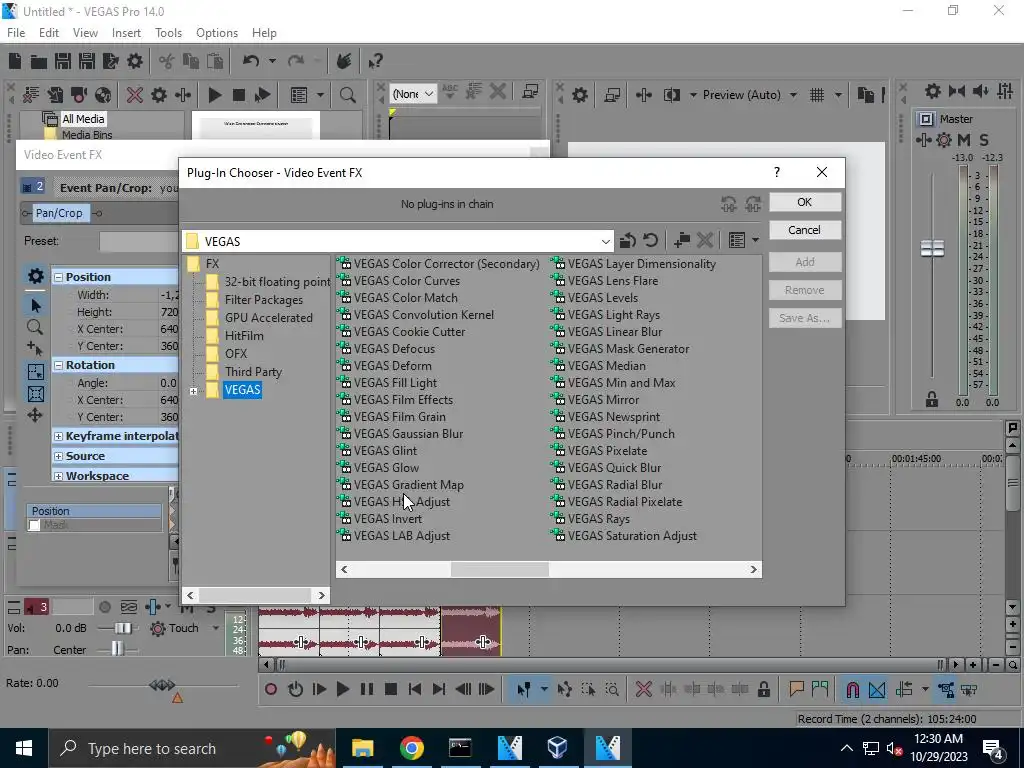Open the (None) trimmer dropdown
Screen dimensions: 1024x768
coord(413,94)
